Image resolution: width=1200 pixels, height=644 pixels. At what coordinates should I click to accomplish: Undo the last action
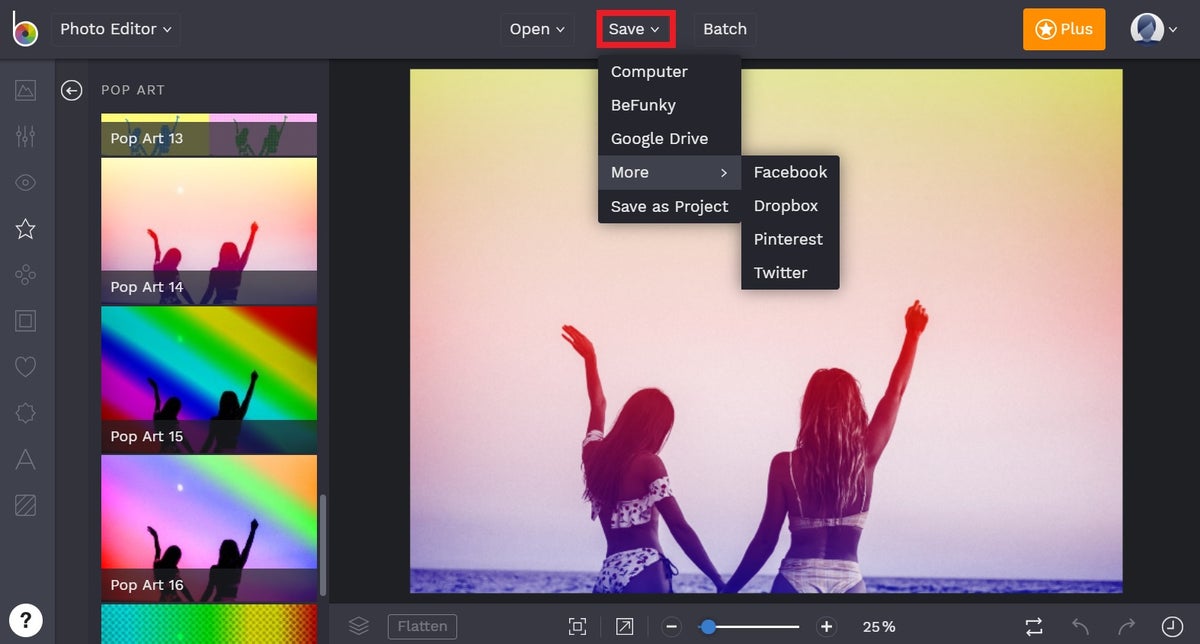[1080, 626]
